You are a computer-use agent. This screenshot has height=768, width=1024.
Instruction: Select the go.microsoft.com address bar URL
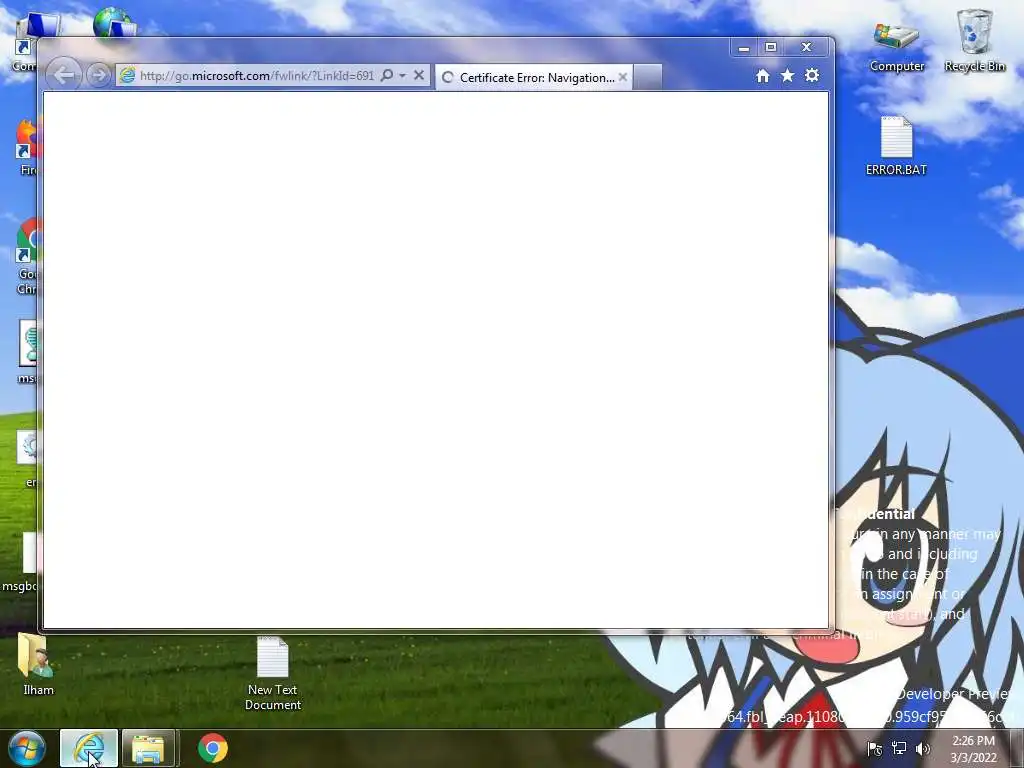tap(257, 76)
